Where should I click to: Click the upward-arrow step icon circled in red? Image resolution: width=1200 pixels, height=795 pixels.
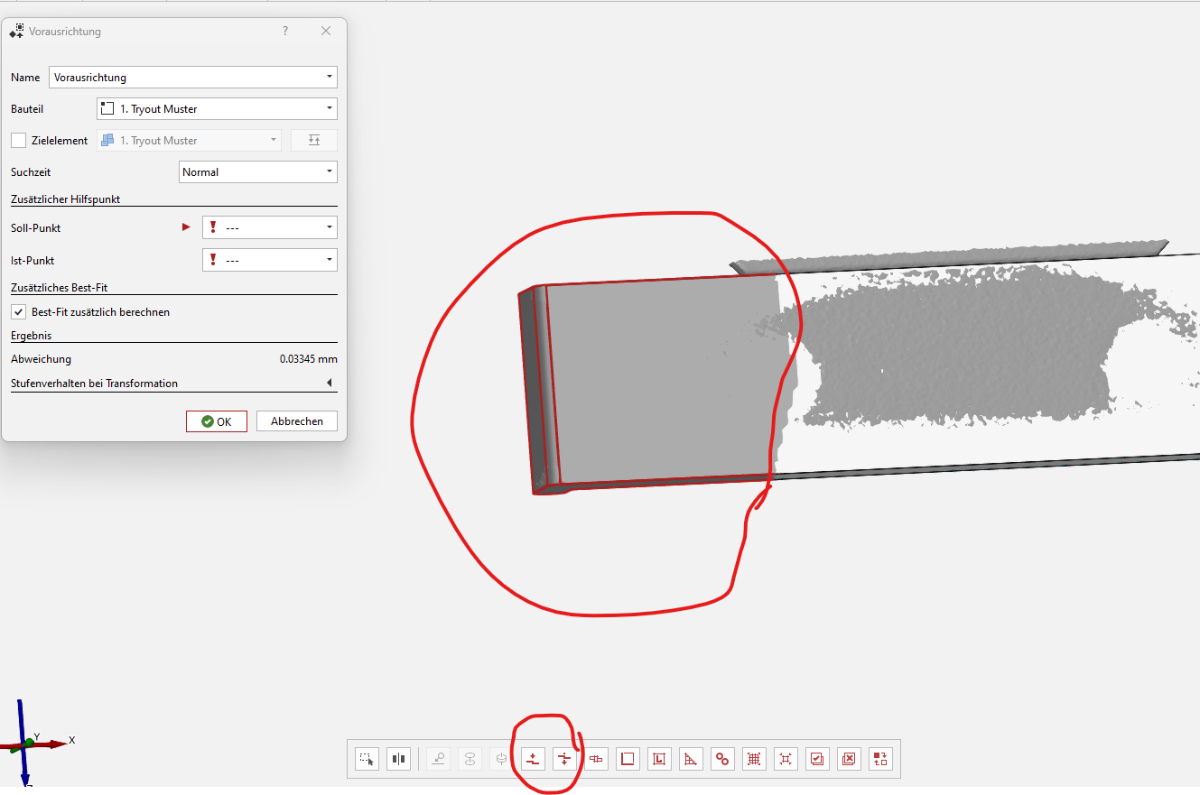(533, 759)
